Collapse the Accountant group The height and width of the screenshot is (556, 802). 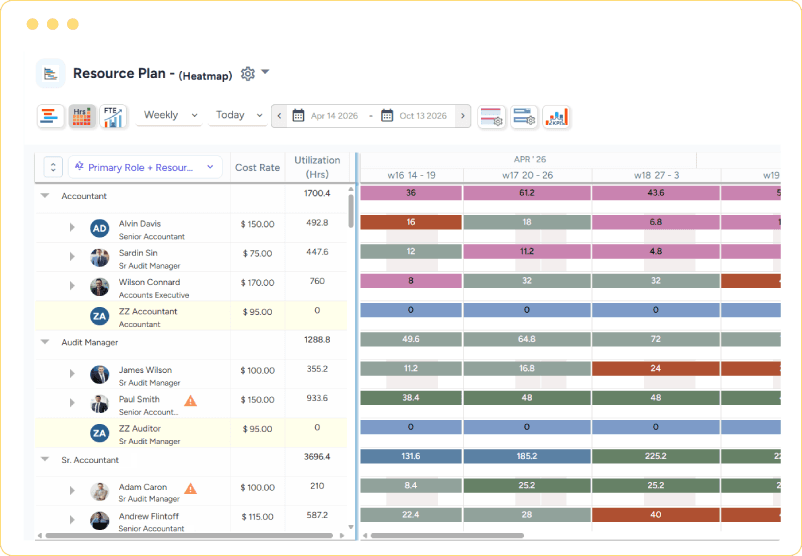(x=45, y=196)
